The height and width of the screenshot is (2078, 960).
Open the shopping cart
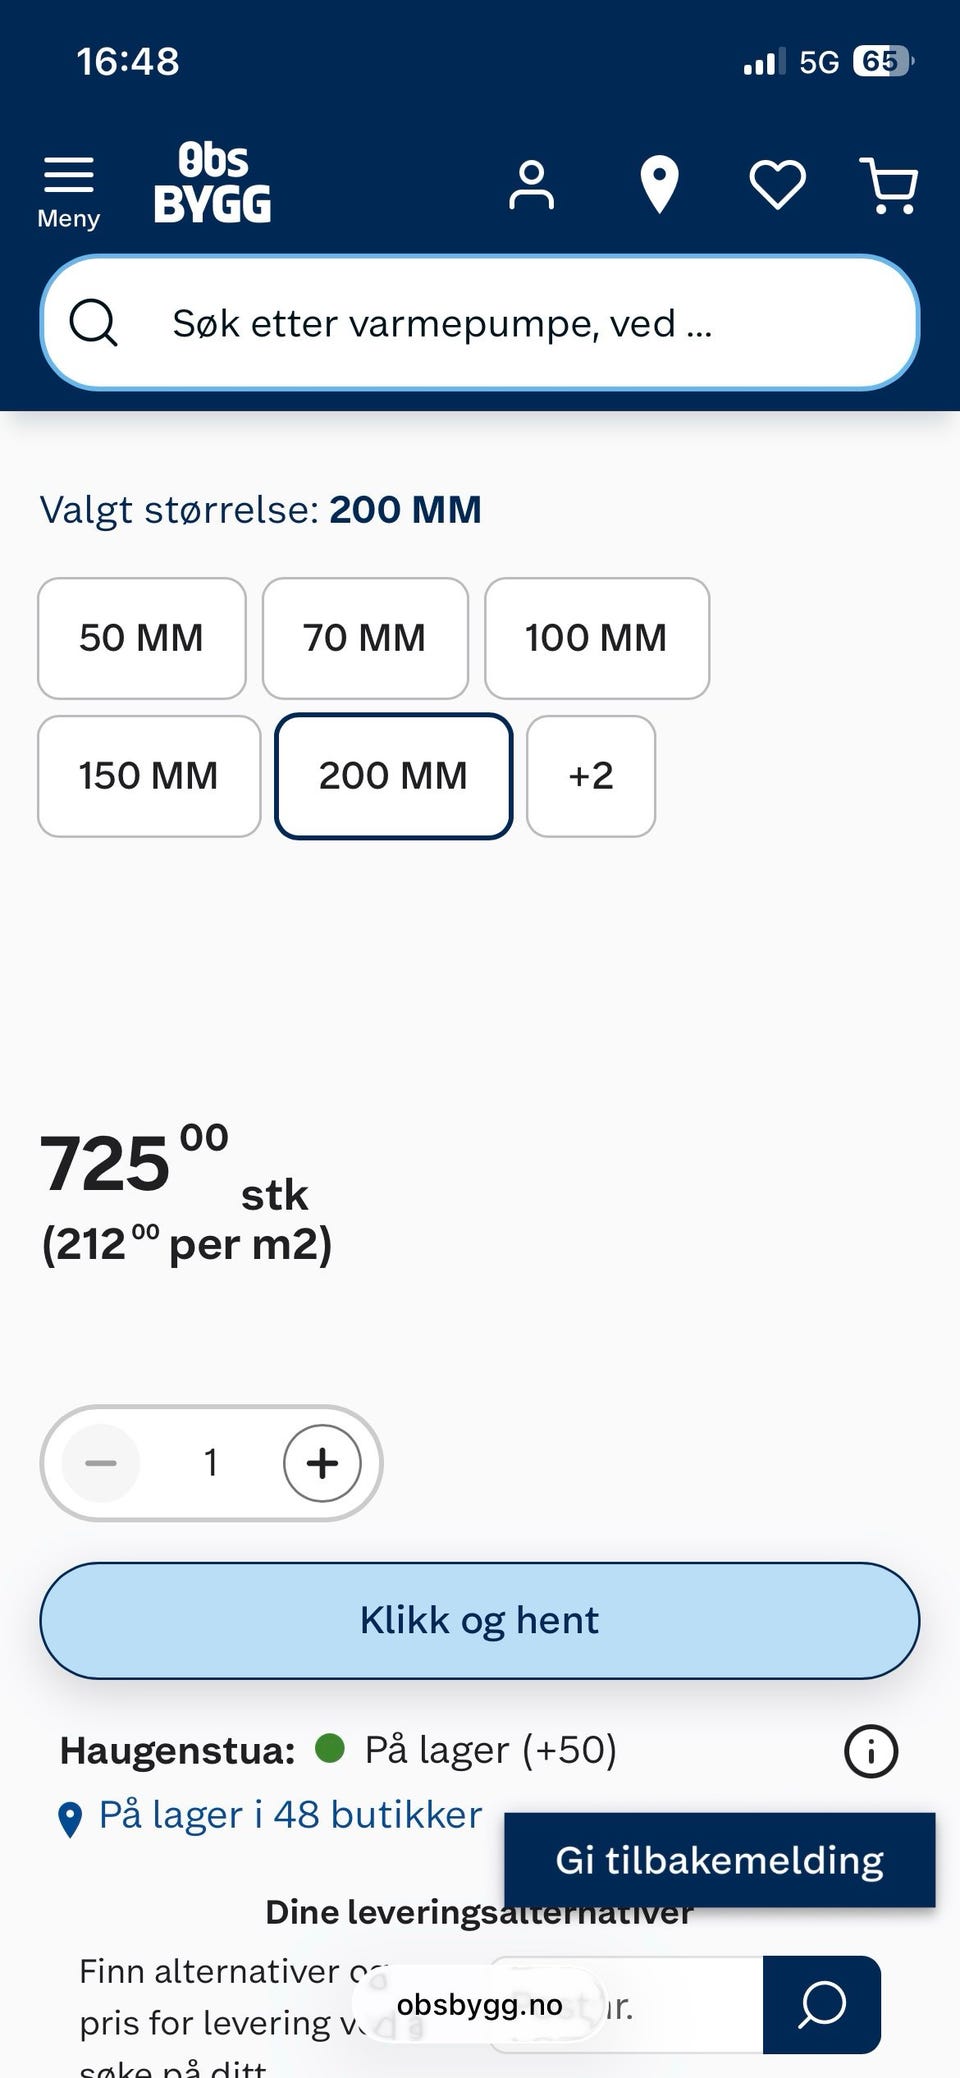[x=889, y=185]
